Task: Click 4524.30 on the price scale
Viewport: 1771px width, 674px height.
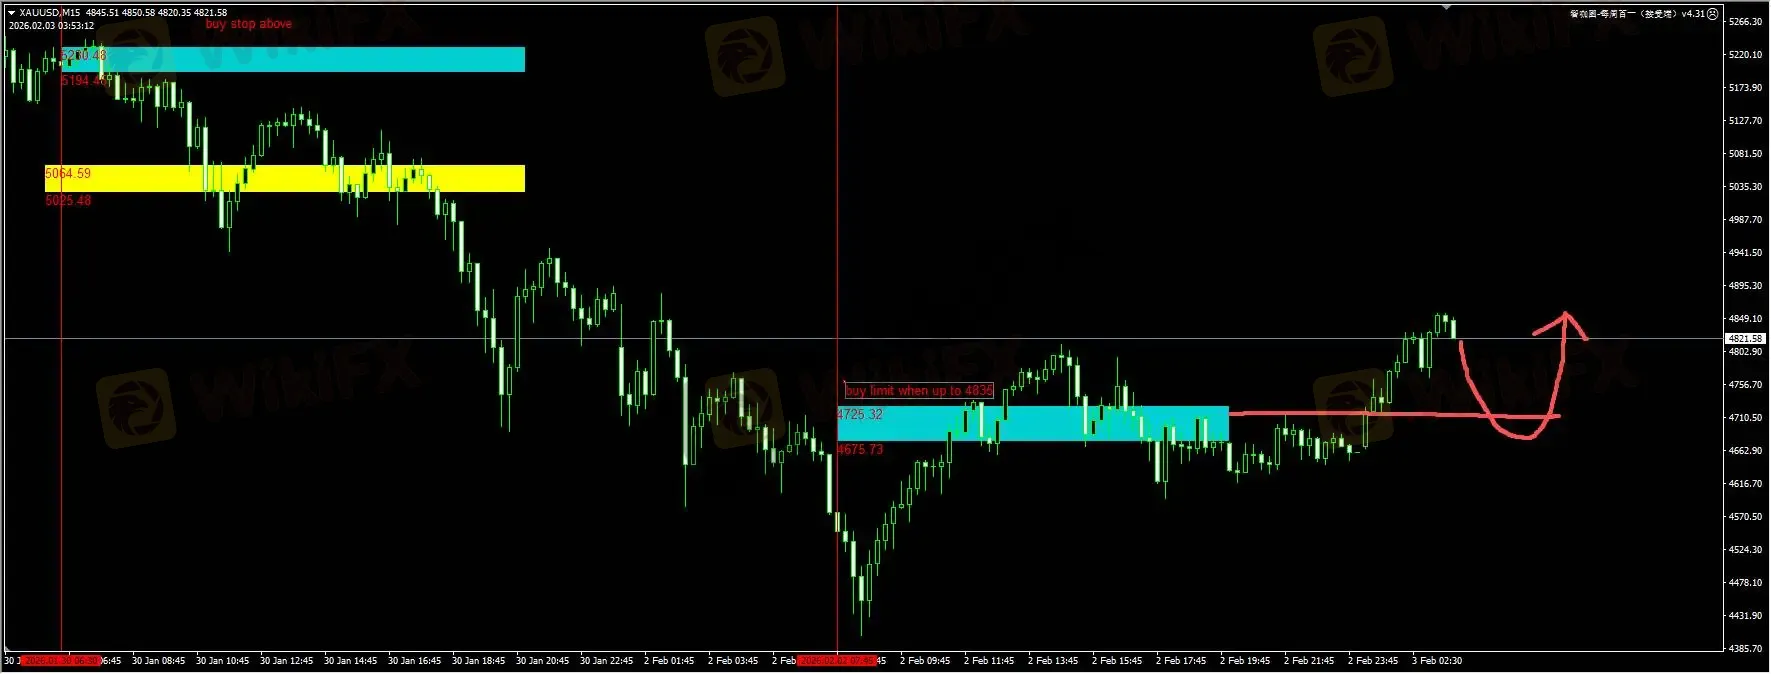Action: [1745, 550]
